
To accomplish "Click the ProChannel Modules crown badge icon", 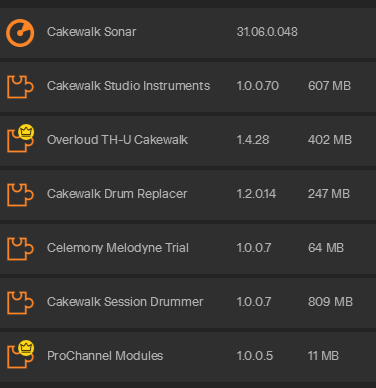I will coord(26,348).
